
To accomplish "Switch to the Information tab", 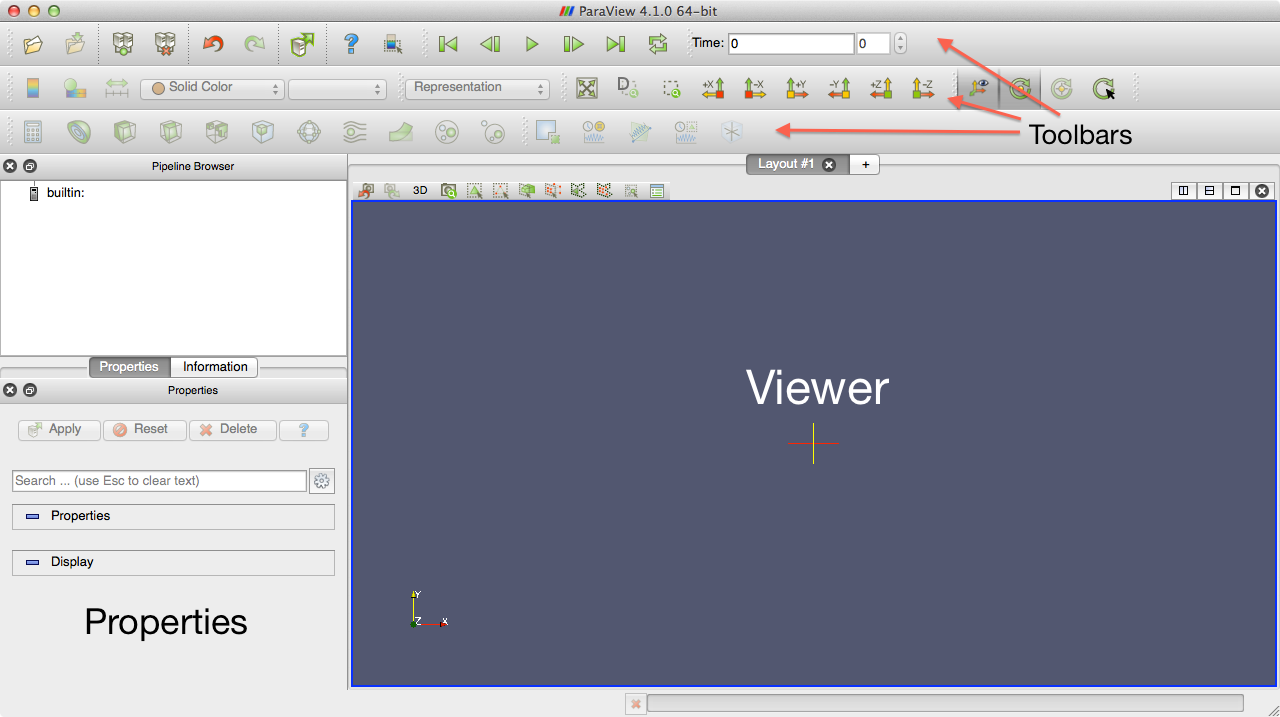I will click(x=214, y=367).
